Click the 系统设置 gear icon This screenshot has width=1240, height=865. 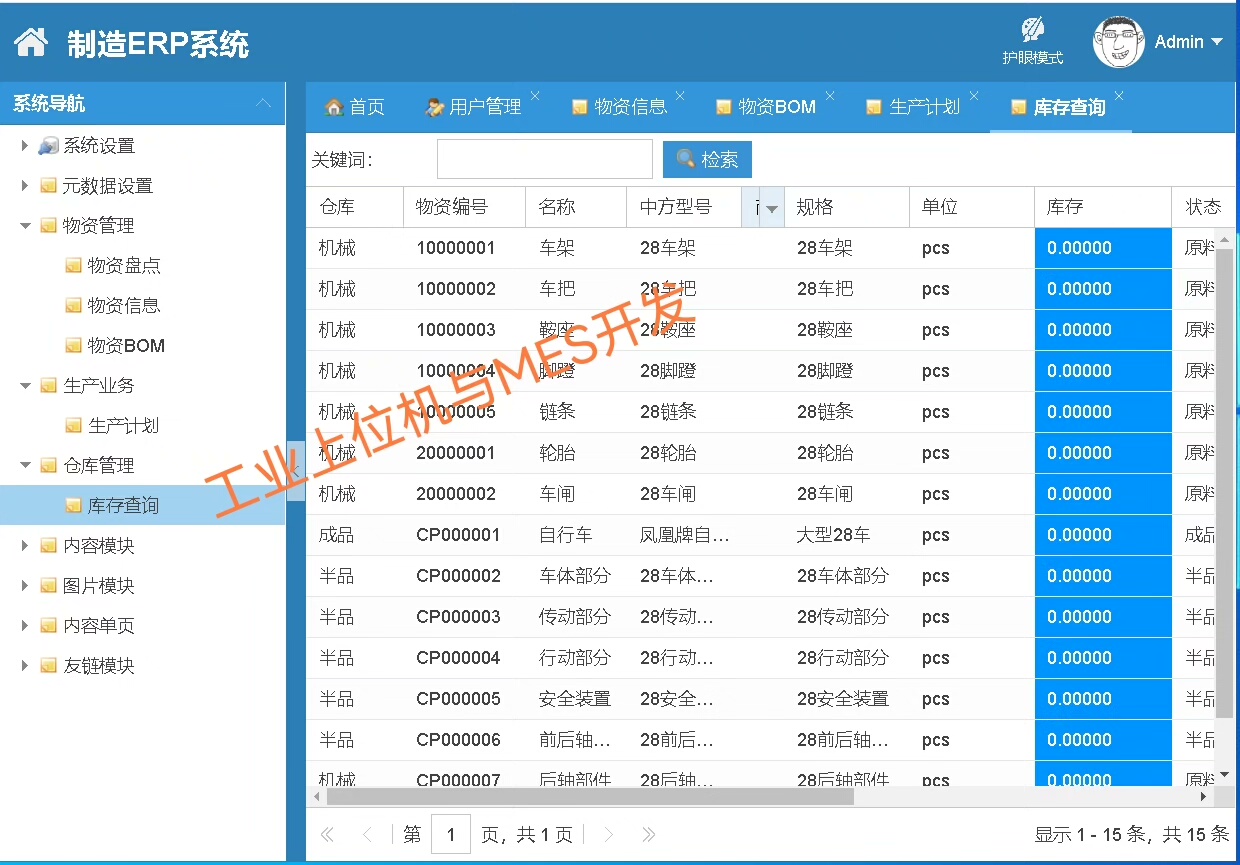48,146
